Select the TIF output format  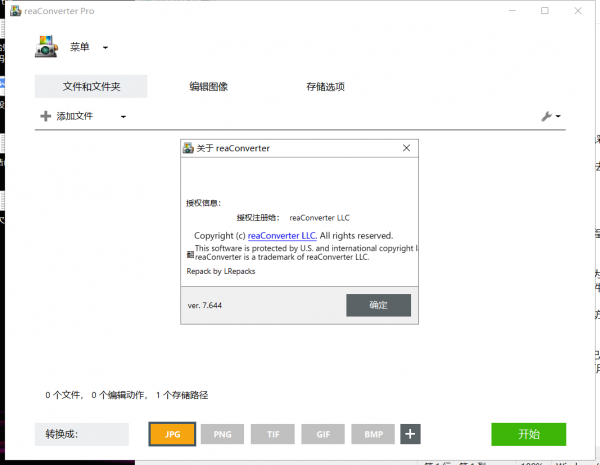(x=273, y=434)
